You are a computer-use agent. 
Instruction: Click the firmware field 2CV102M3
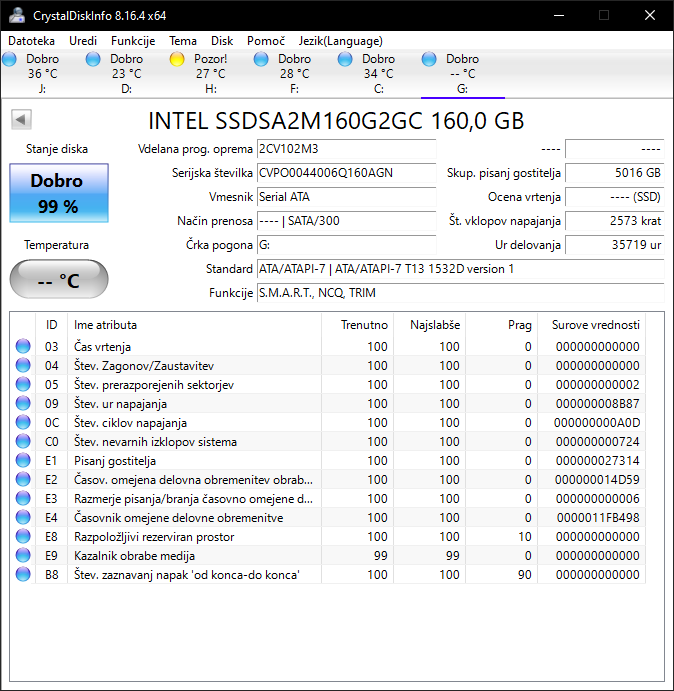tap(346, 149)
